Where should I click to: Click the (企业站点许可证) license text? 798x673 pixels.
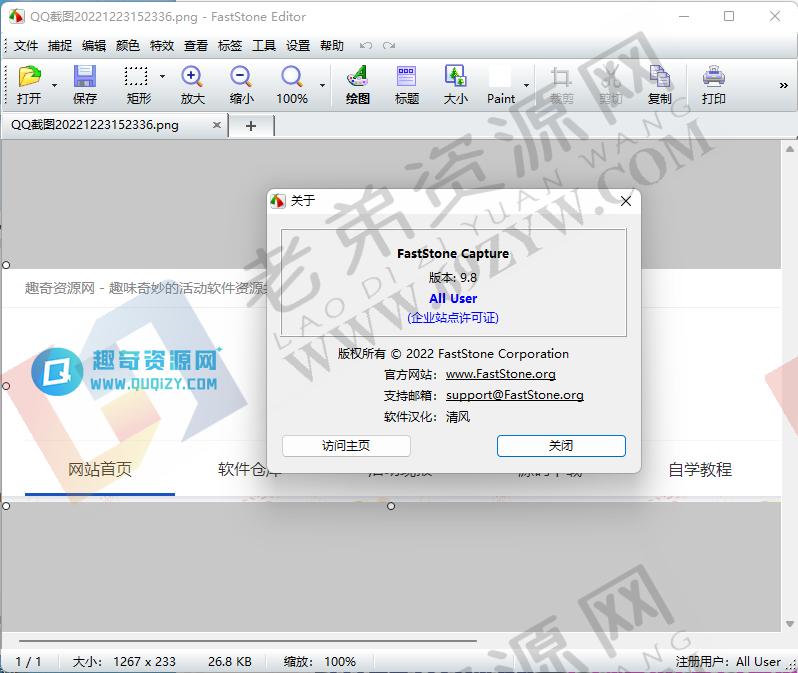453,318
